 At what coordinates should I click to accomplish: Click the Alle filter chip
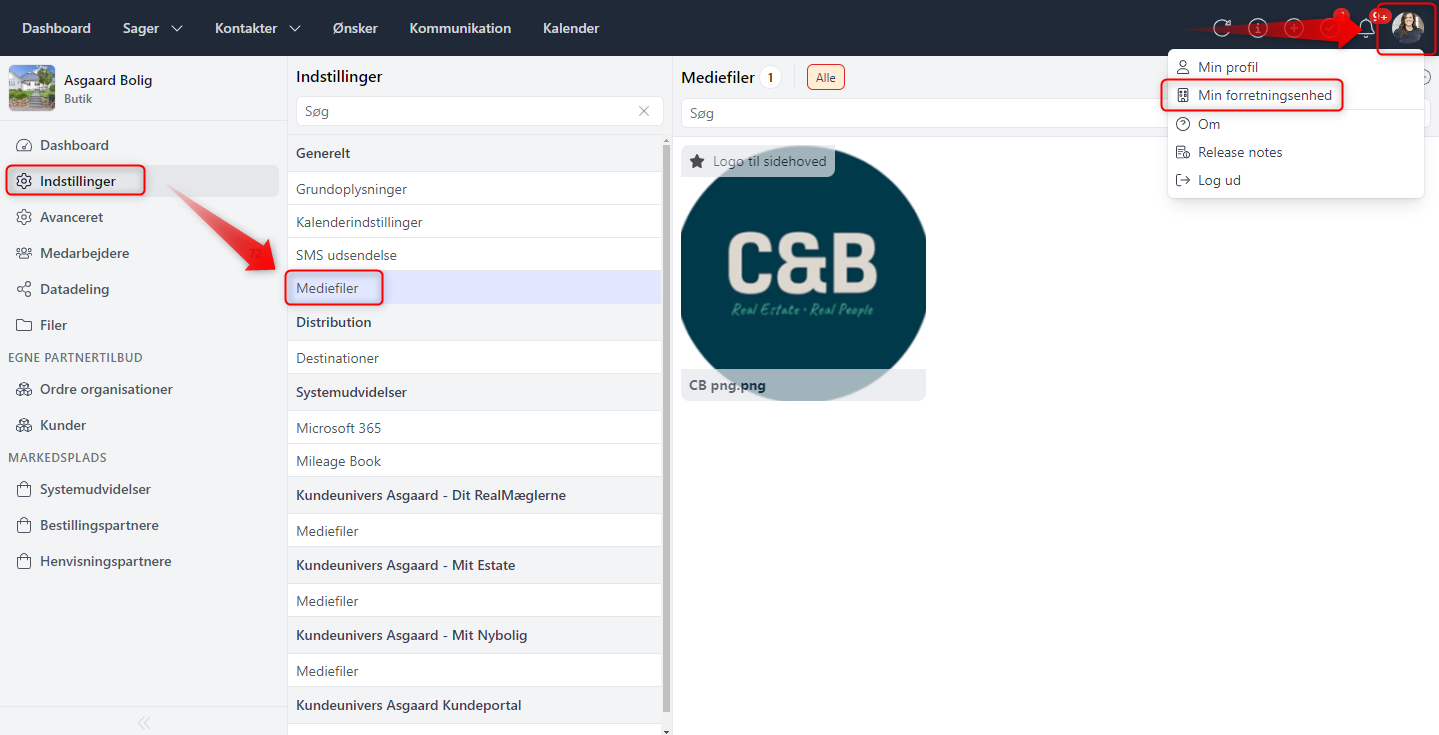(x=826, y=77)
